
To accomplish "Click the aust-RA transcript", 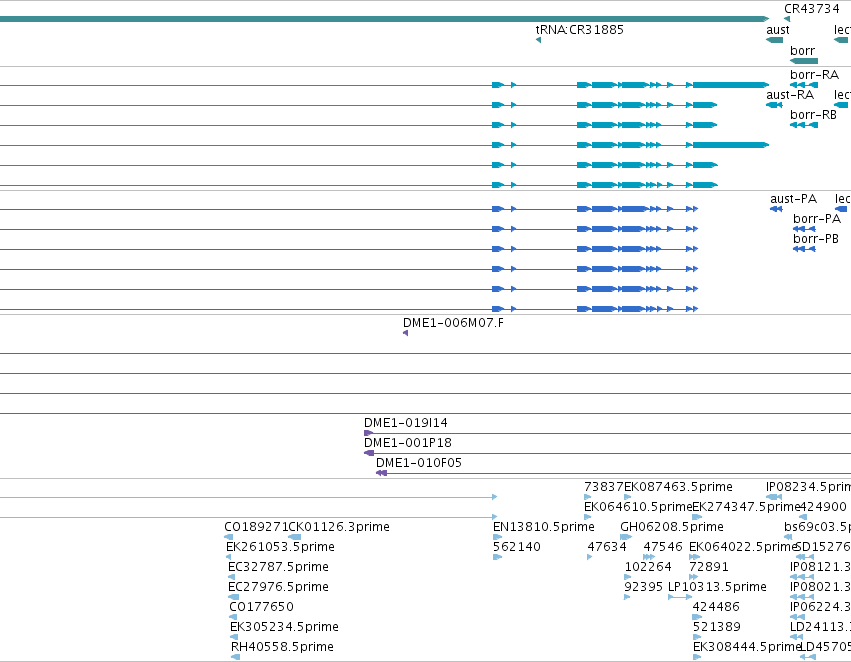I will coord(774,105).
